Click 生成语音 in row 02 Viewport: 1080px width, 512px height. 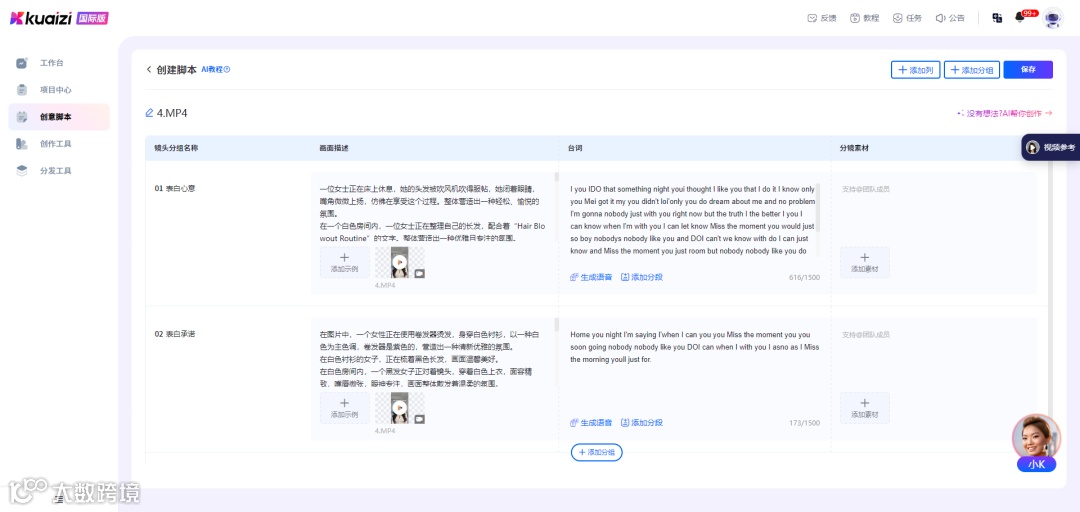[591, 422]
